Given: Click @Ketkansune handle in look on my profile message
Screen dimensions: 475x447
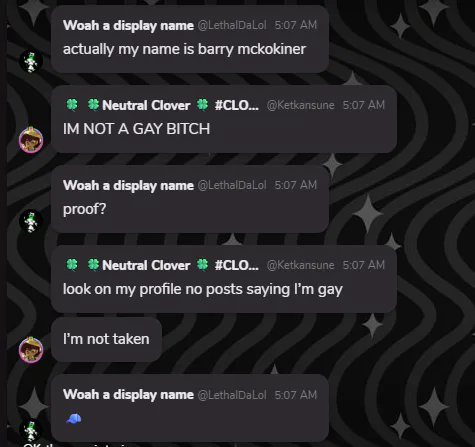Looking at the screenshot, I should coord(300,265).
